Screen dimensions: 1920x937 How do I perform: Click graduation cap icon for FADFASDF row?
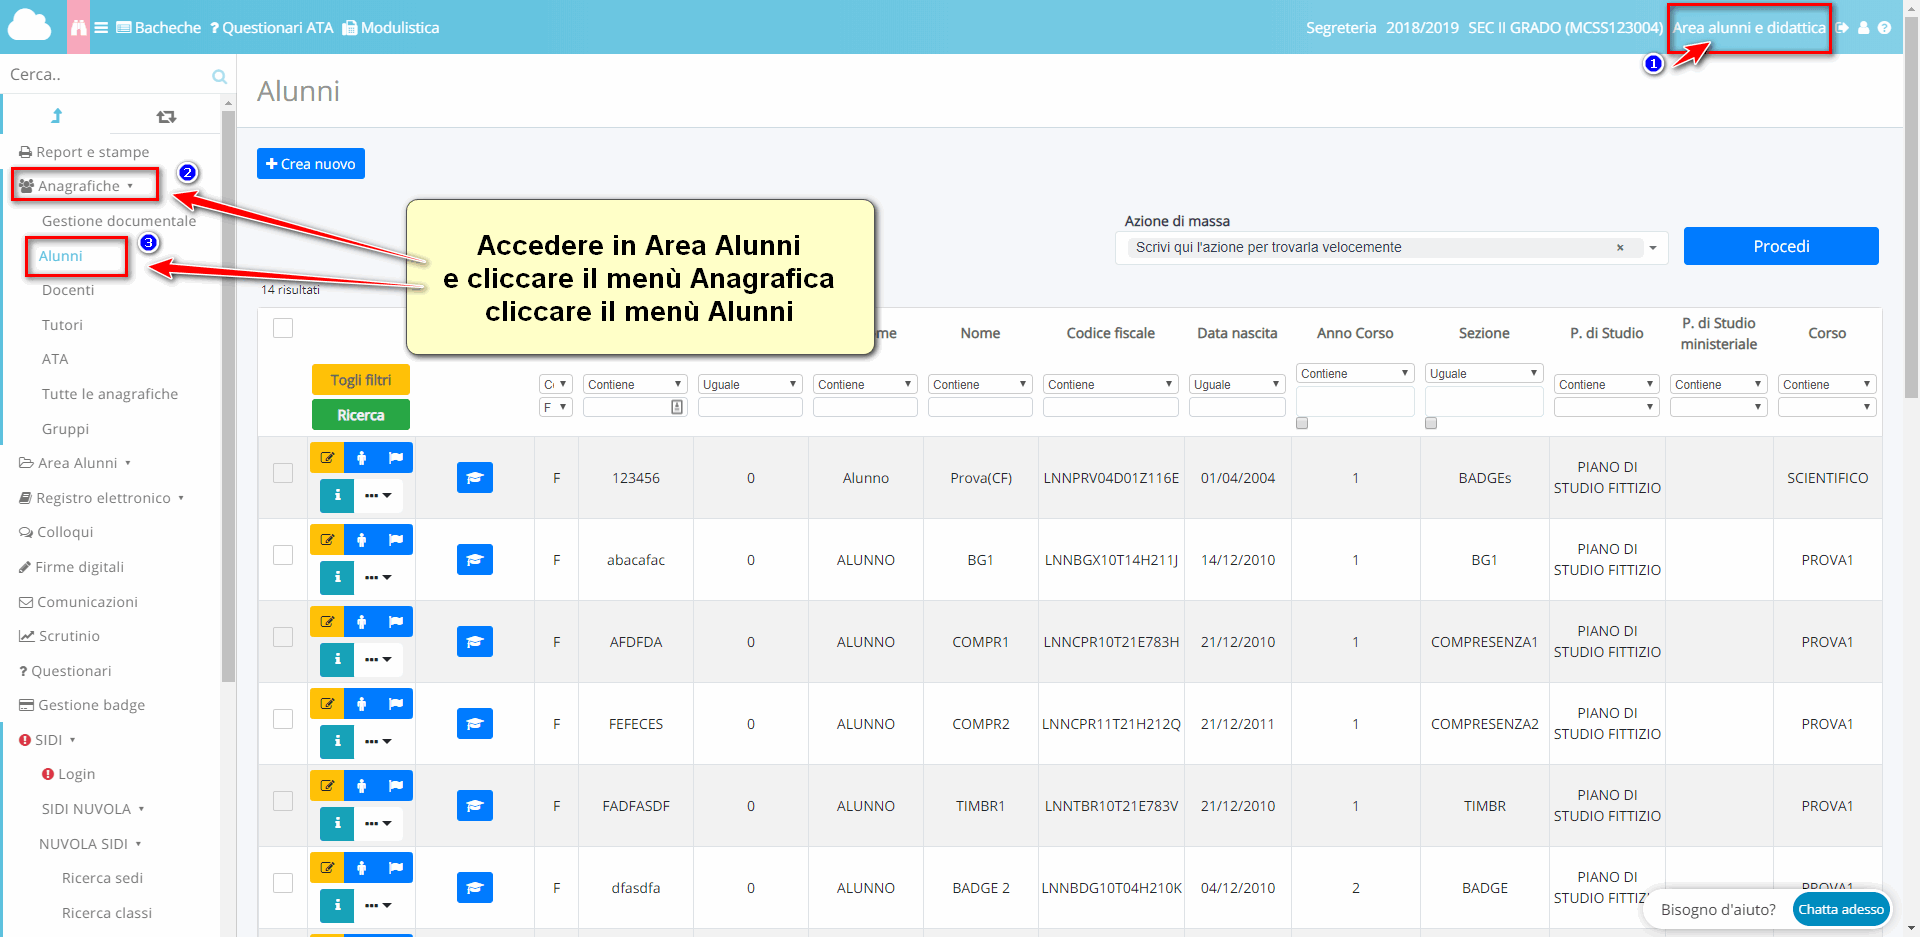pyautogui.click(x=475, y=806)
